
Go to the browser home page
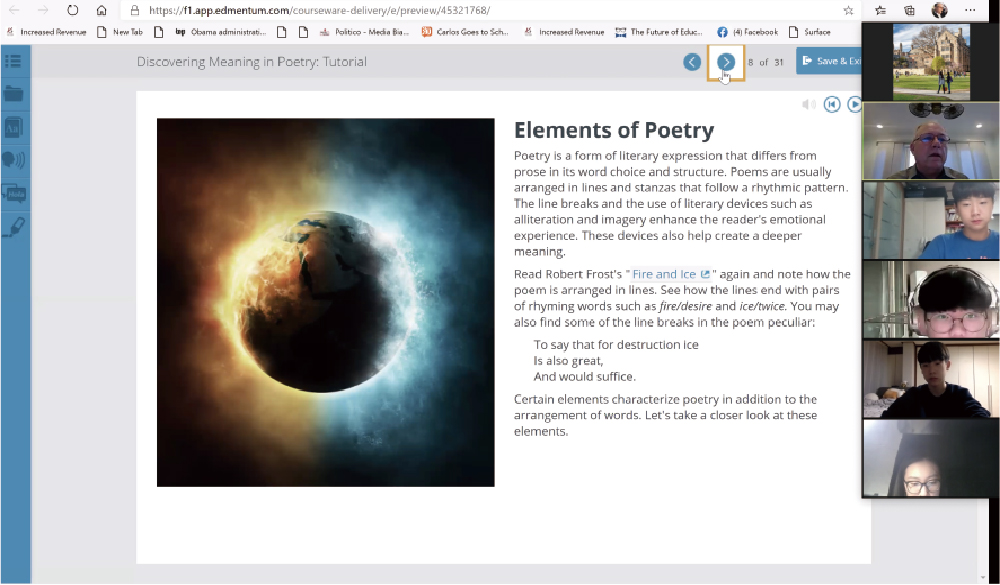101,10
